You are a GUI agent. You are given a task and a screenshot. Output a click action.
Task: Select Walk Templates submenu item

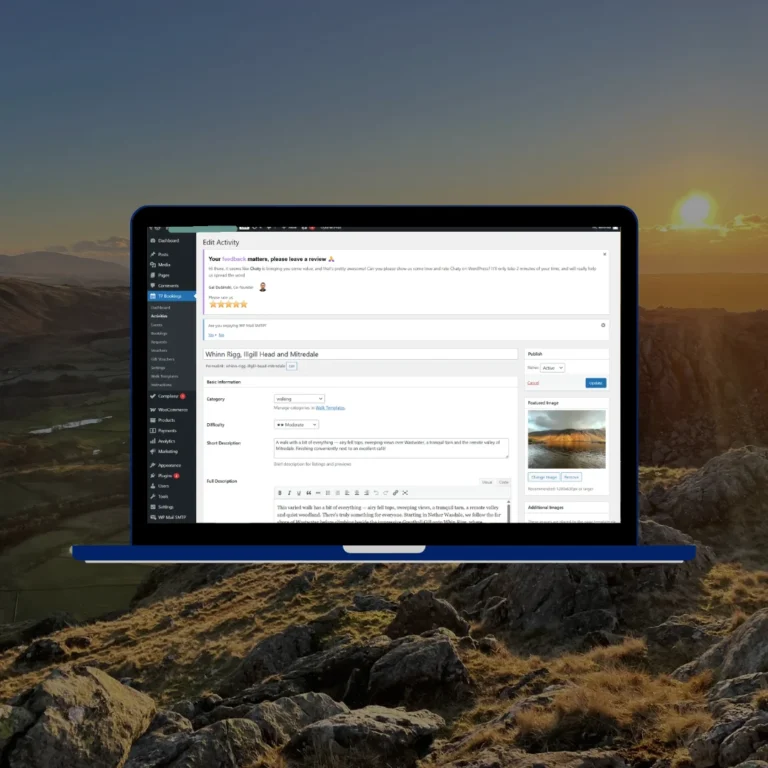point(165,376)
